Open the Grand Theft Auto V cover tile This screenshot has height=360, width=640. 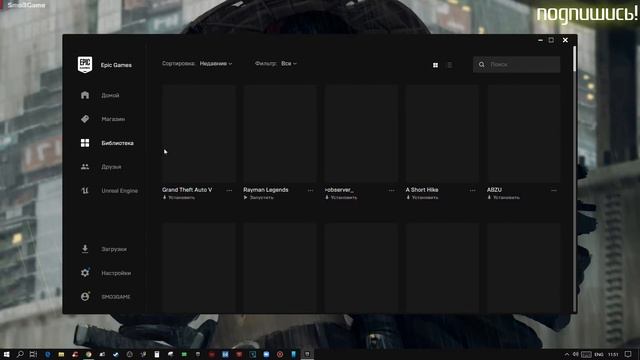pyautogui.click(x=199, y=133)
